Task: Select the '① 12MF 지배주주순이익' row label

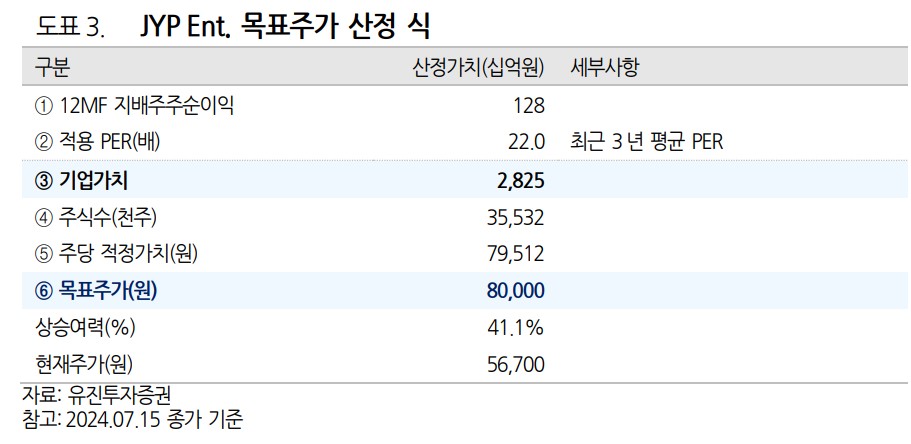Action: pyautogui.click(x=134, y=106)
